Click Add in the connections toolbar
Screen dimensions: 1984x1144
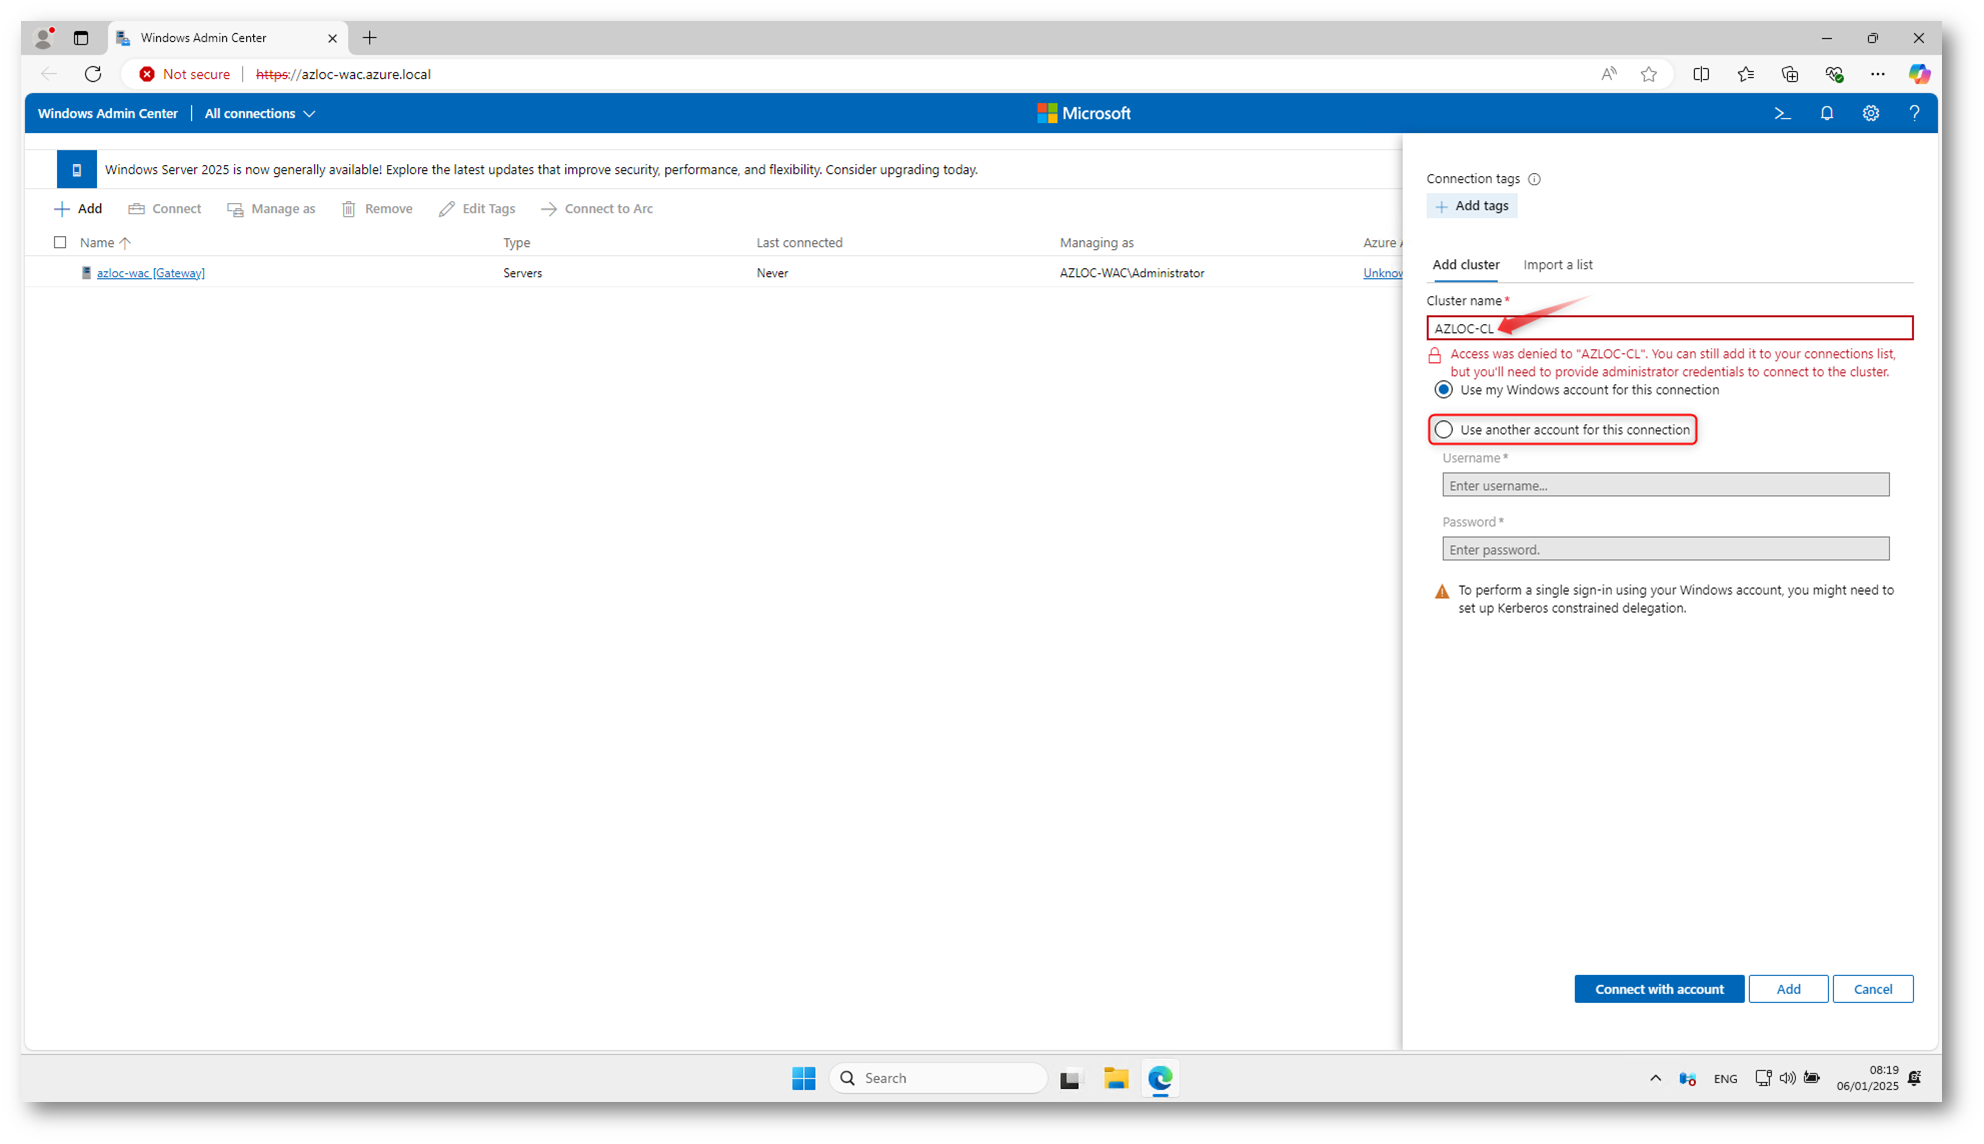pos(78,209)
